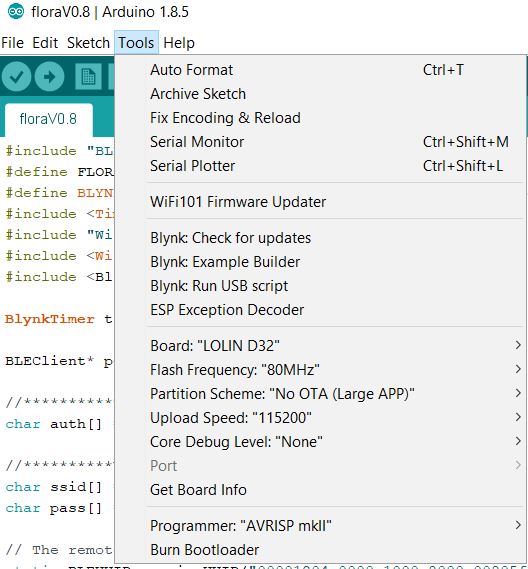This screenshot has width=528, height=569.
Task: Open the Serial Plotter
Action: coord(320,166)
